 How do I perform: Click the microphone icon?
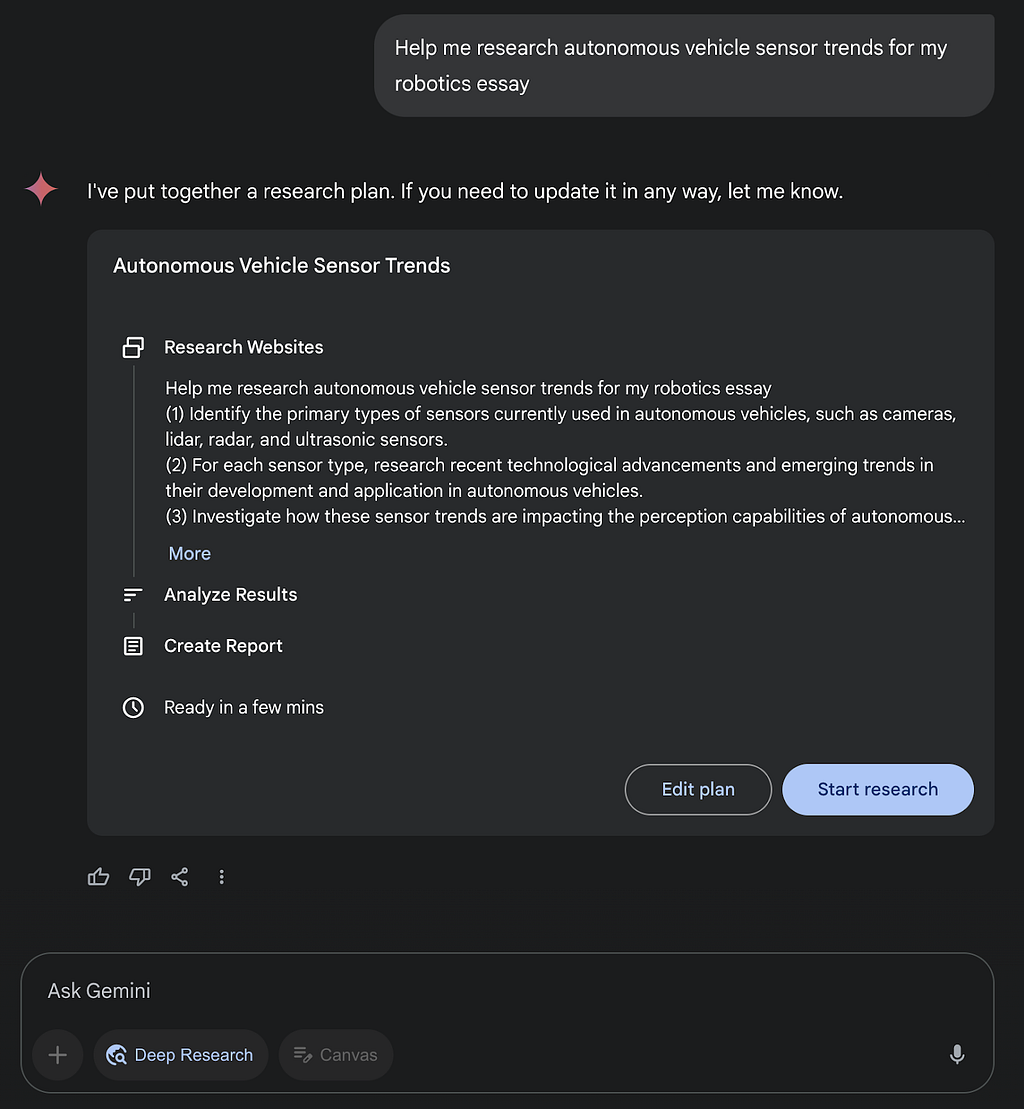(x=957, y=1055)
